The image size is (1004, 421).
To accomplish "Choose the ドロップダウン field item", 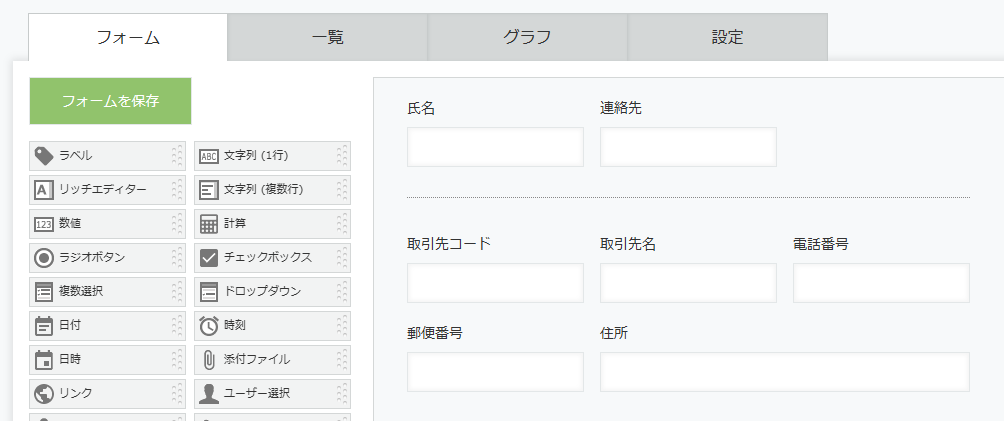I will coord(273,292).
